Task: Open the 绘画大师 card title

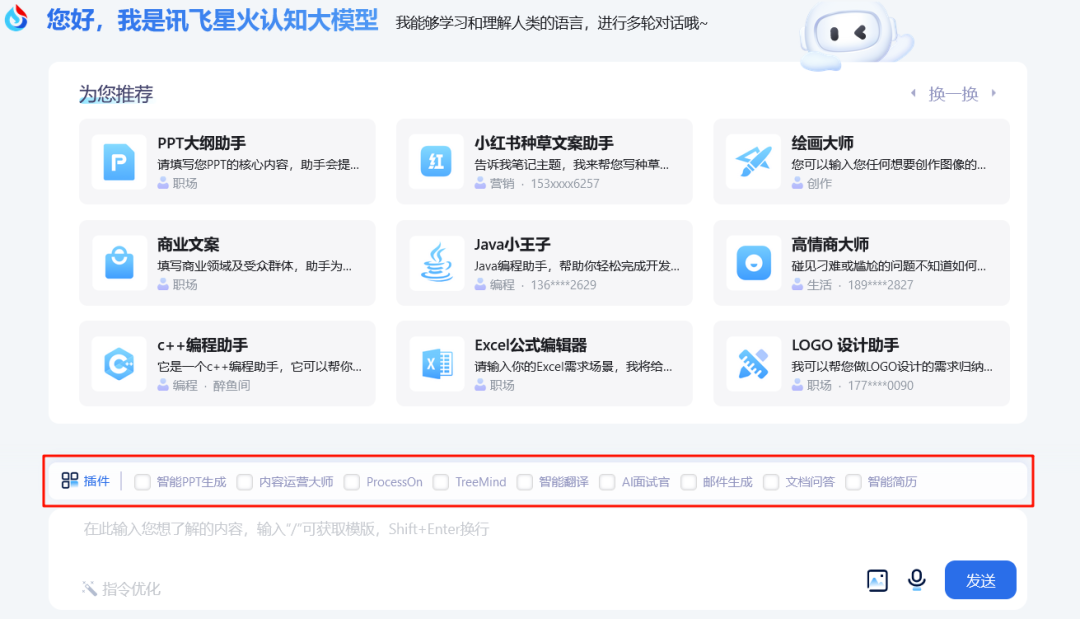Action: 822,143
